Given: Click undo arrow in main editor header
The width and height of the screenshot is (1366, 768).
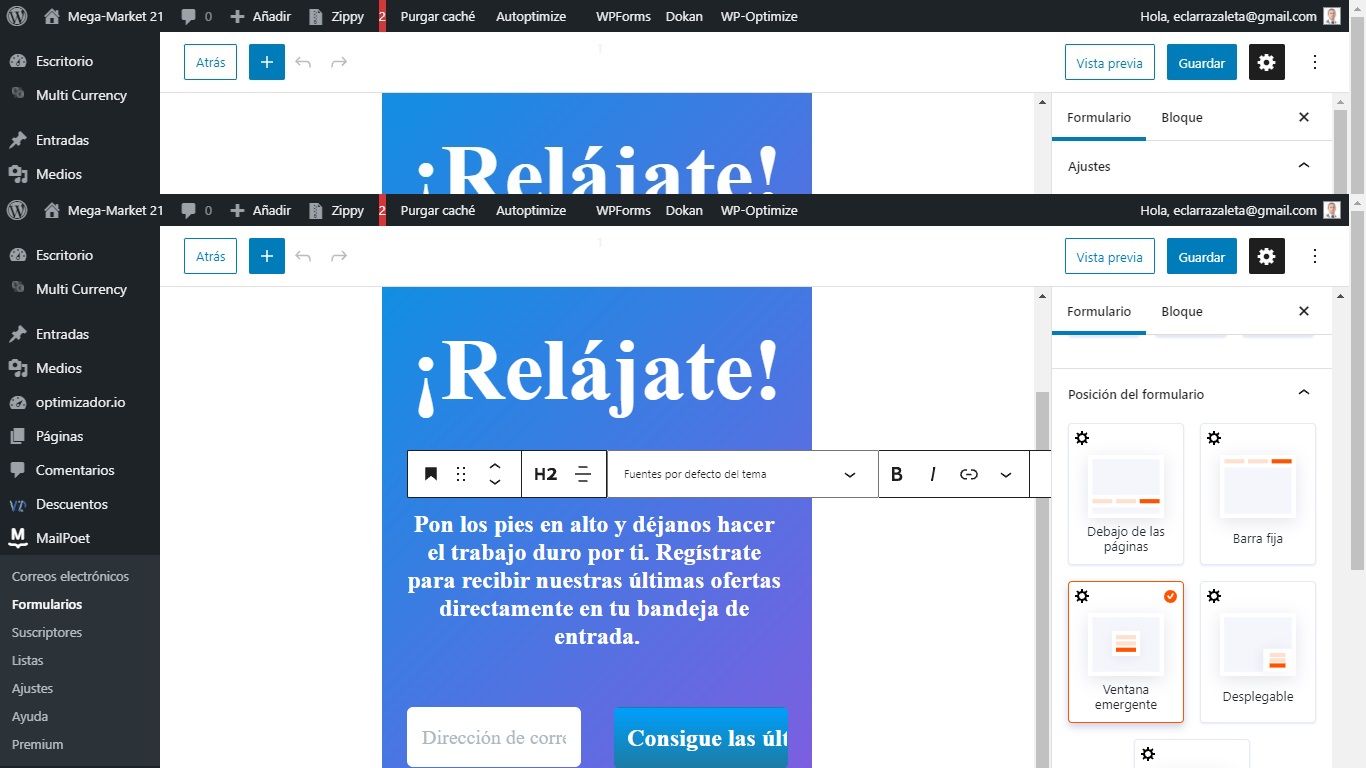Looking at the screenshot, I should click(x=303, y=257).
